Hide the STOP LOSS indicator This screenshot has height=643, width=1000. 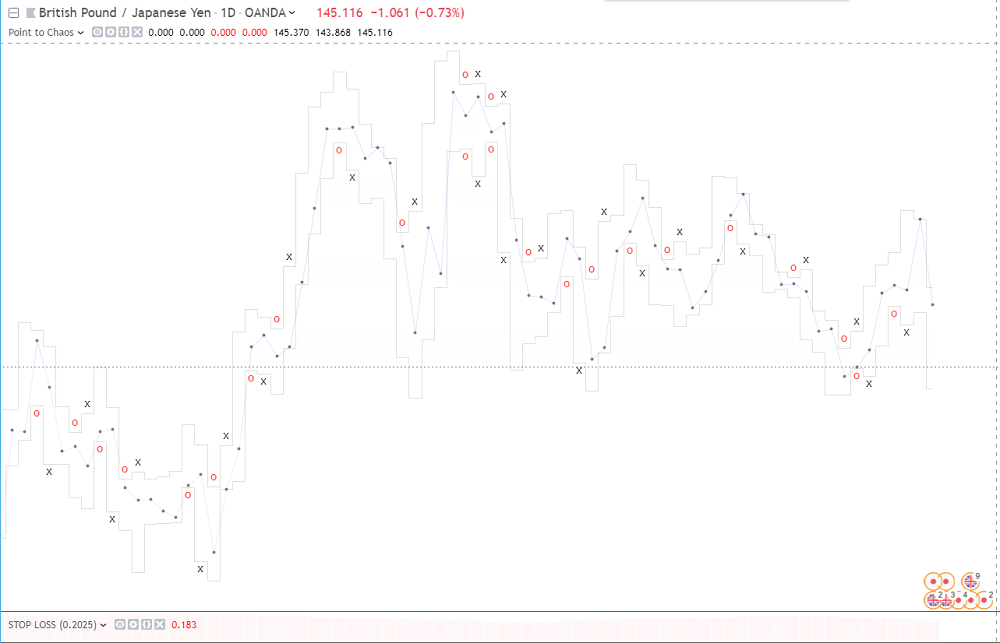pyautogui.click(x=119, y=625)
